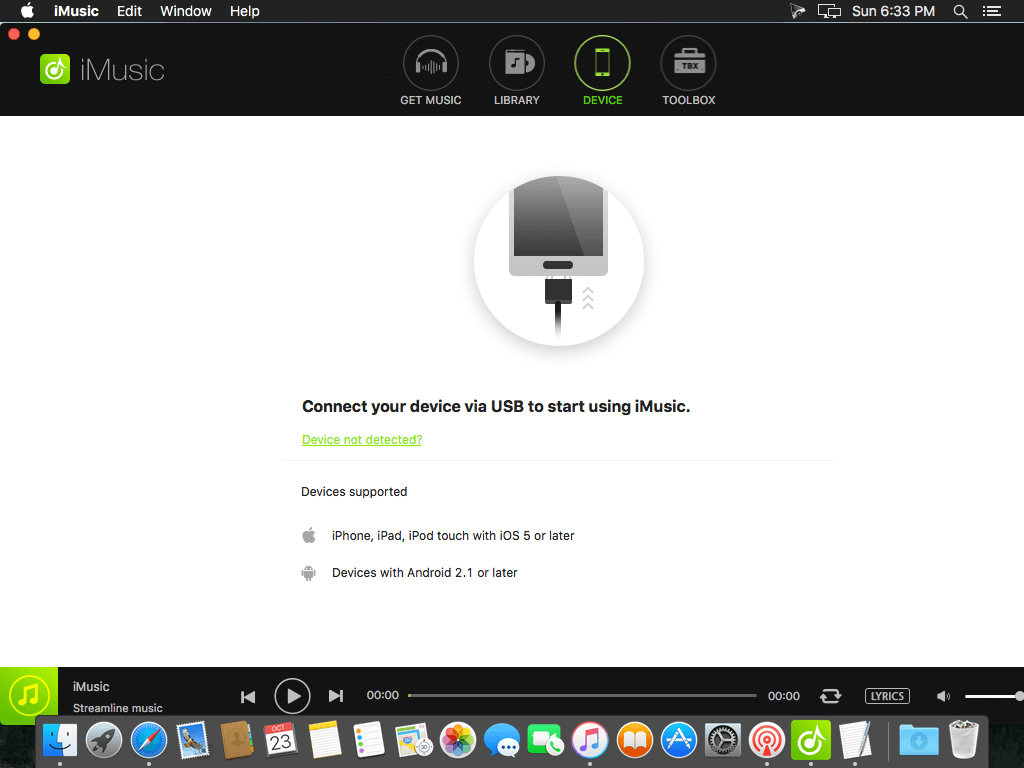Screen dimensions: 1024x768
Task: Open the TOOLBOX section
Action: click(x=688, y=62)
